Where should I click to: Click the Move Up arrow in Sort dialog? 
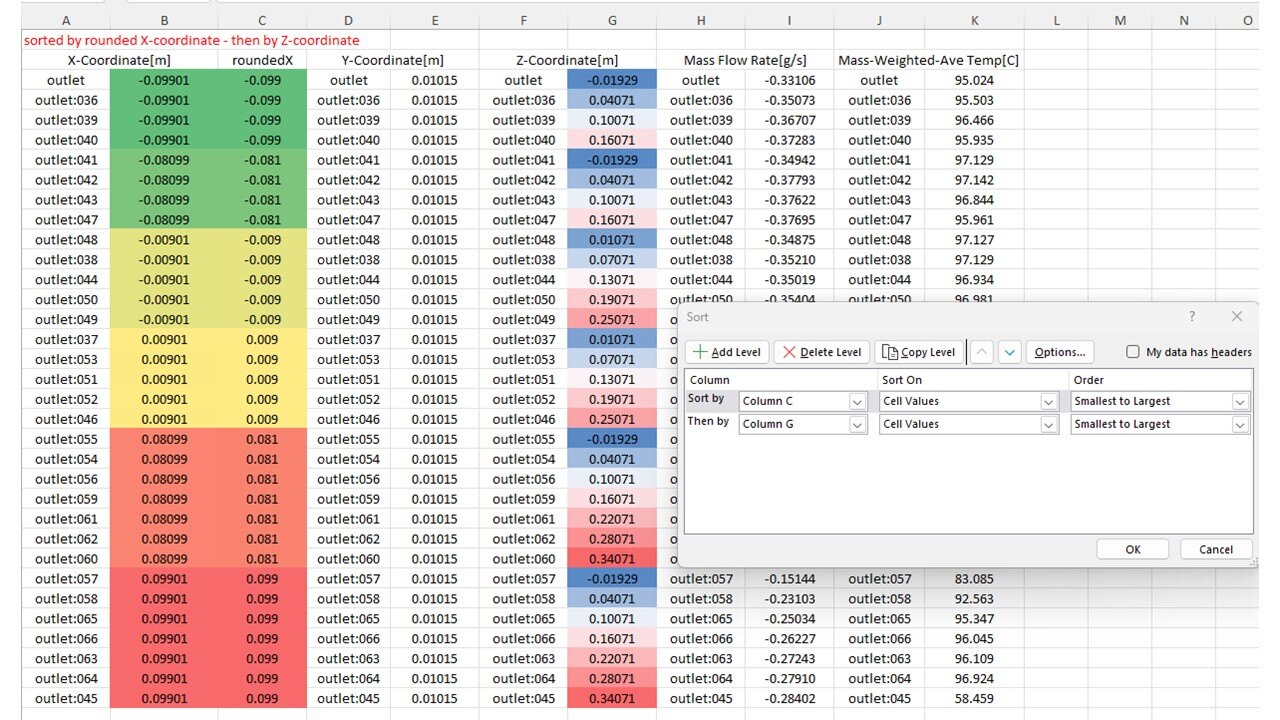983,352
